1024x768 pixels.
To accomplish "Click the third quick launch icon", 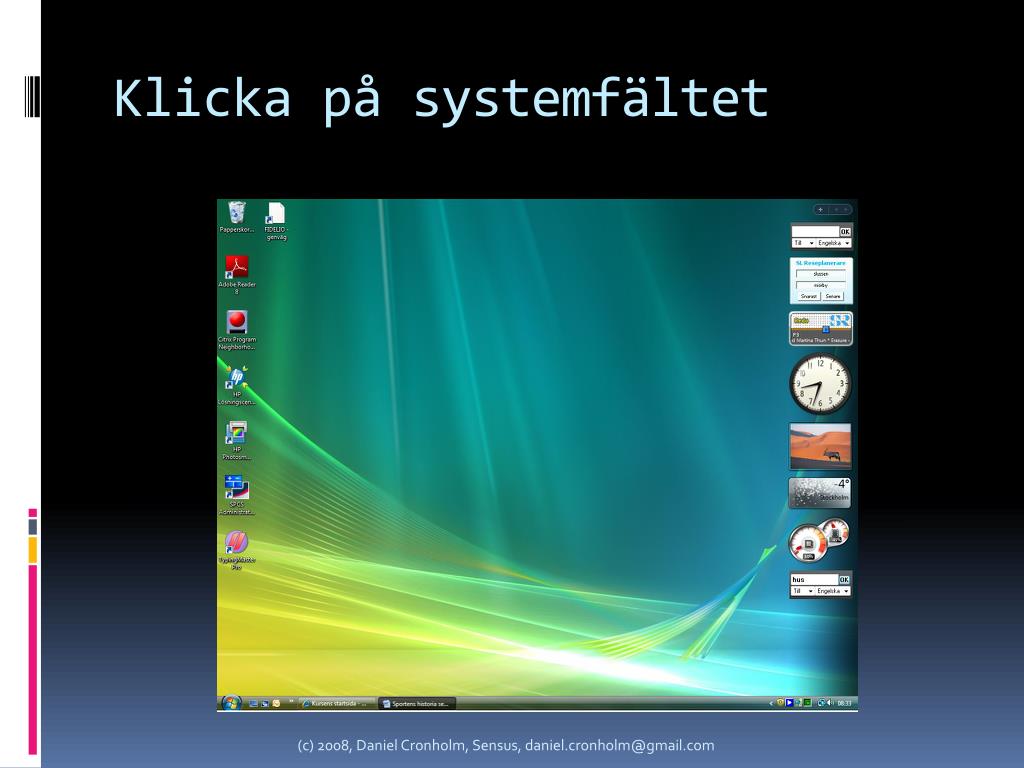I will (276, 703).
